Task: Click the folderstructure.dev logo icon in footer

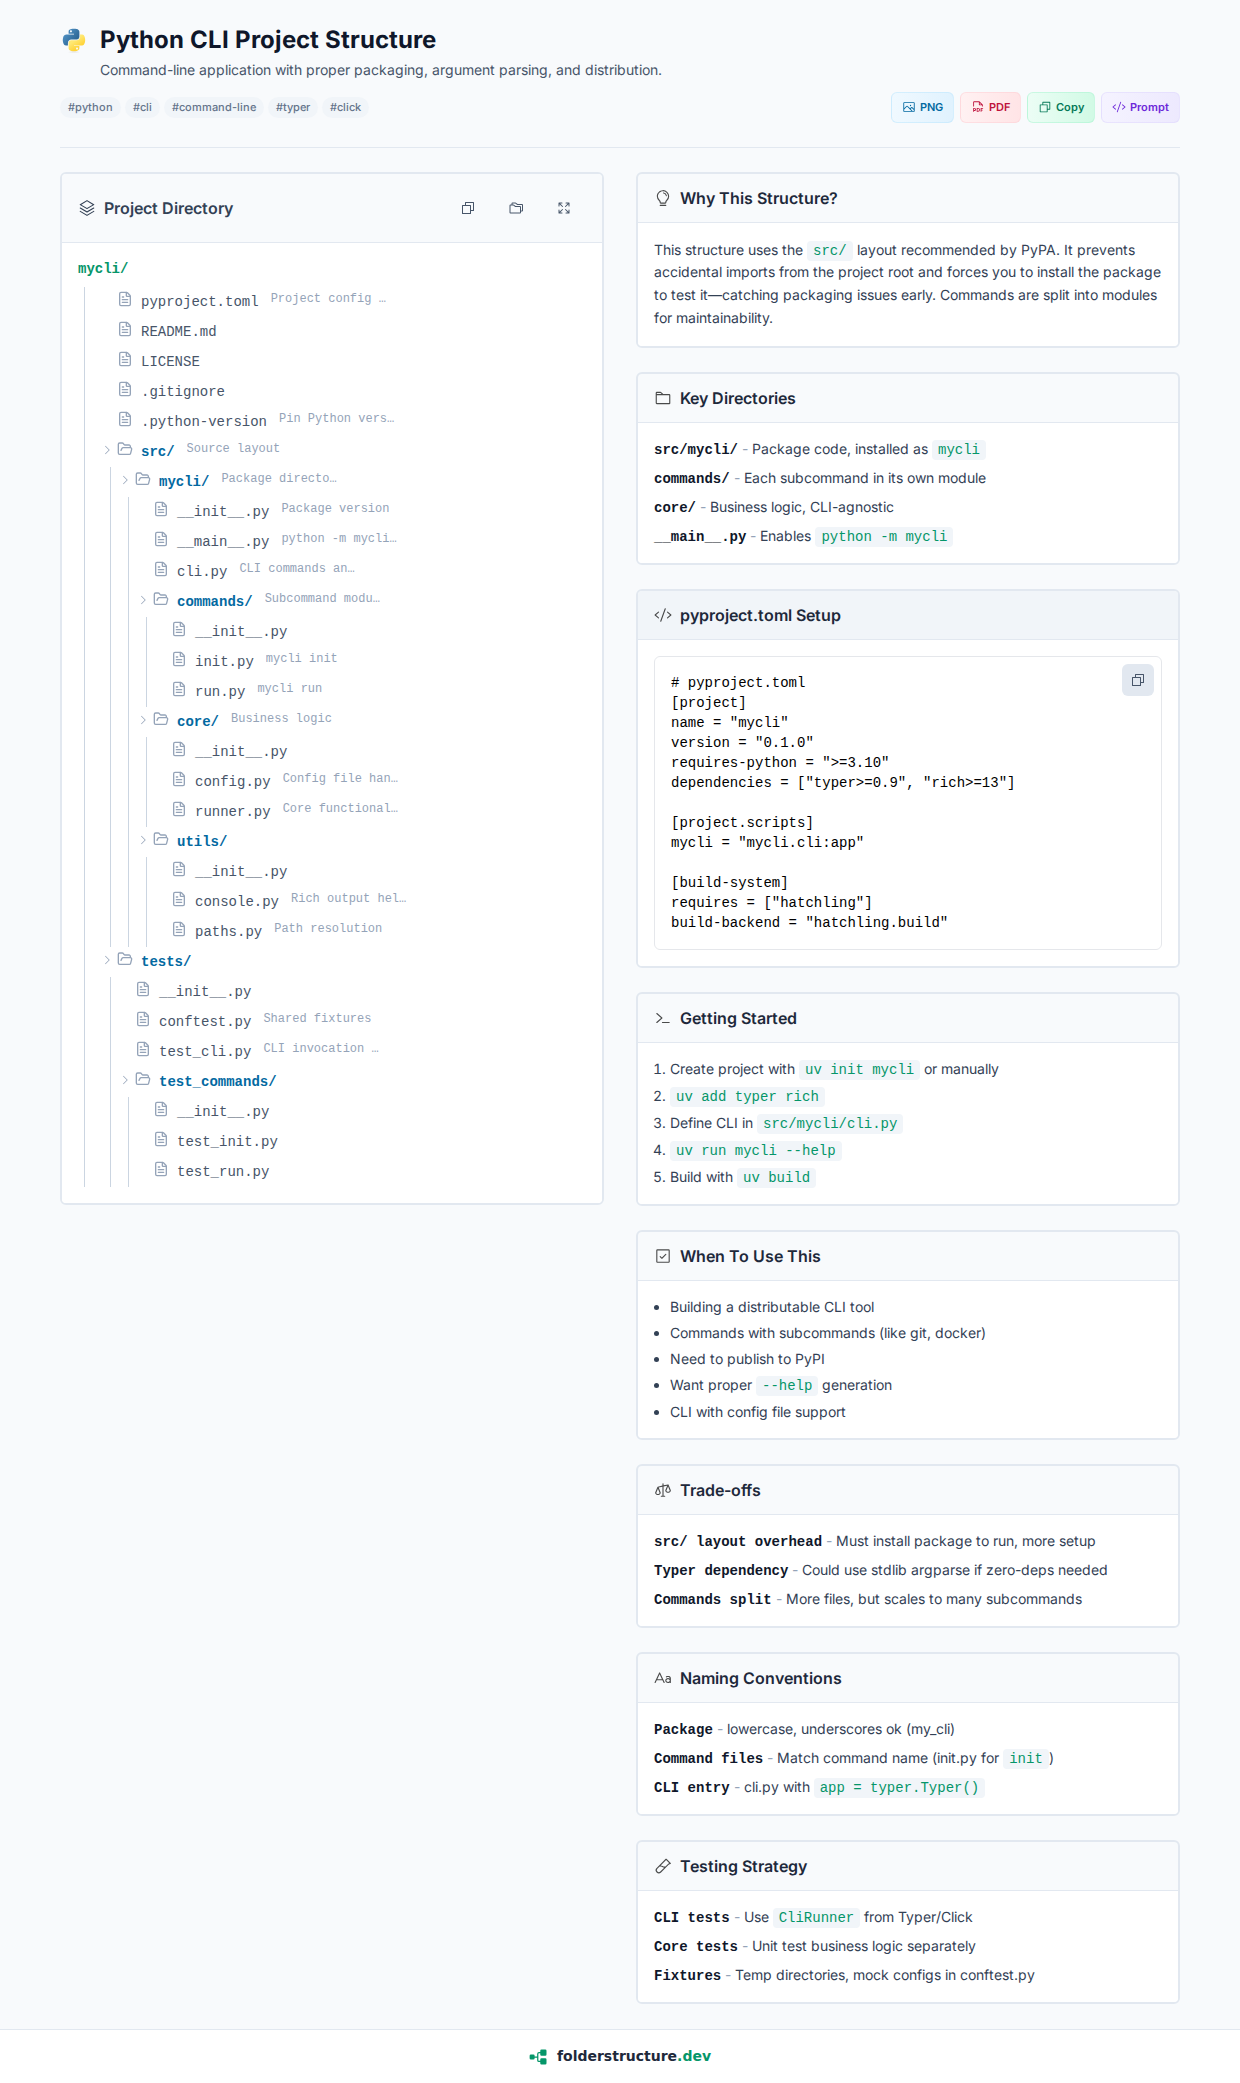Action: pos(539,2056)
